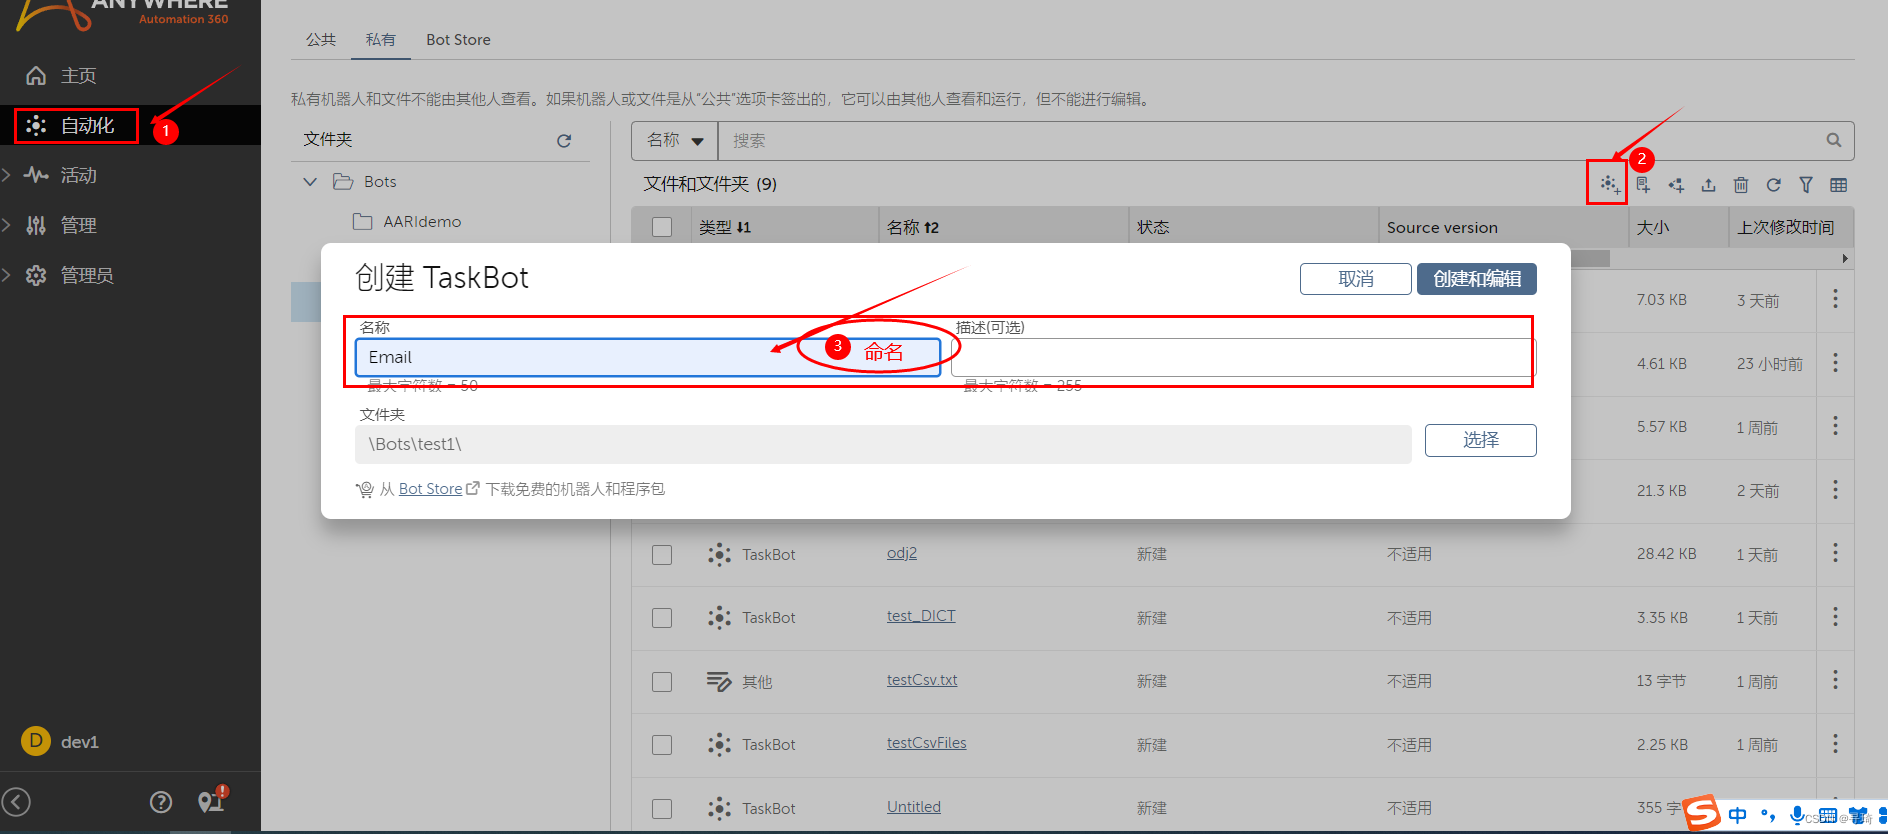Click the 搜索 search field
Screen dimensions: 1888x834
point(1270,141)
